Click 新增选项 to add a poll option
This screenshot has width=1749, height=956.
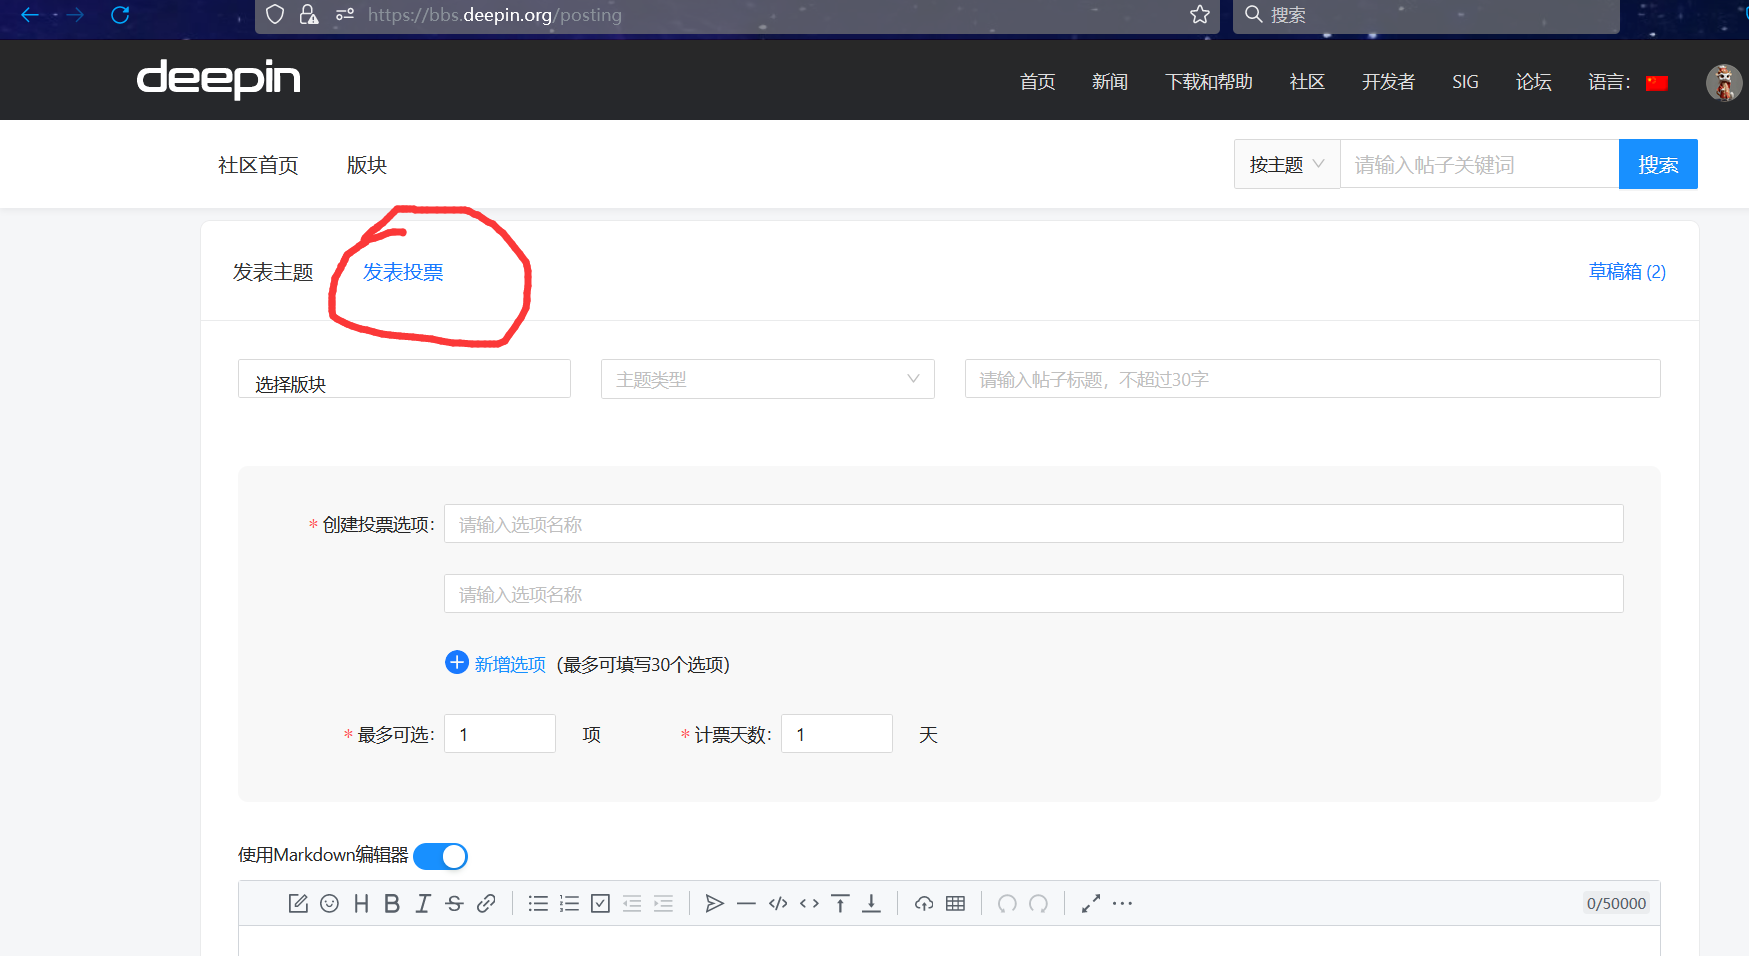[x=509, y=663]
